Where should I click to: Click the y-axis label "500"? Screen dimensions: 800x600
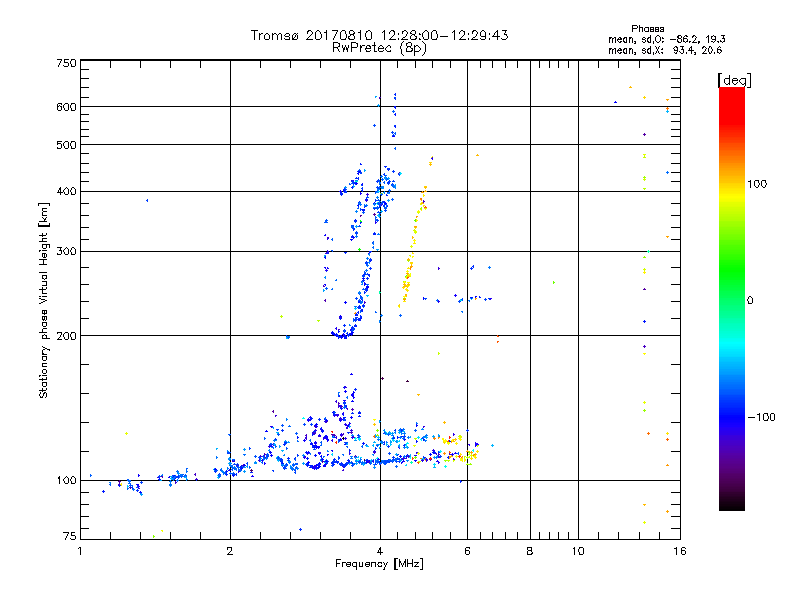pos(66,145)
